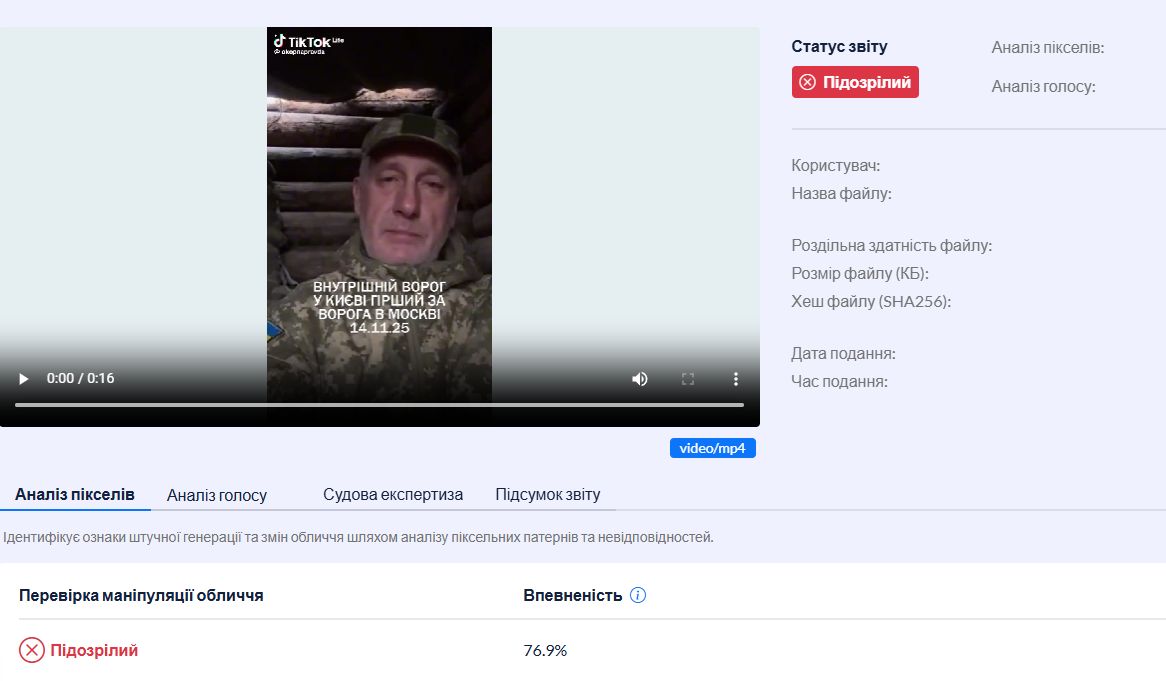Click the 76.9% confidence value
Viewport: 1166px width, 681px height.
545,650
